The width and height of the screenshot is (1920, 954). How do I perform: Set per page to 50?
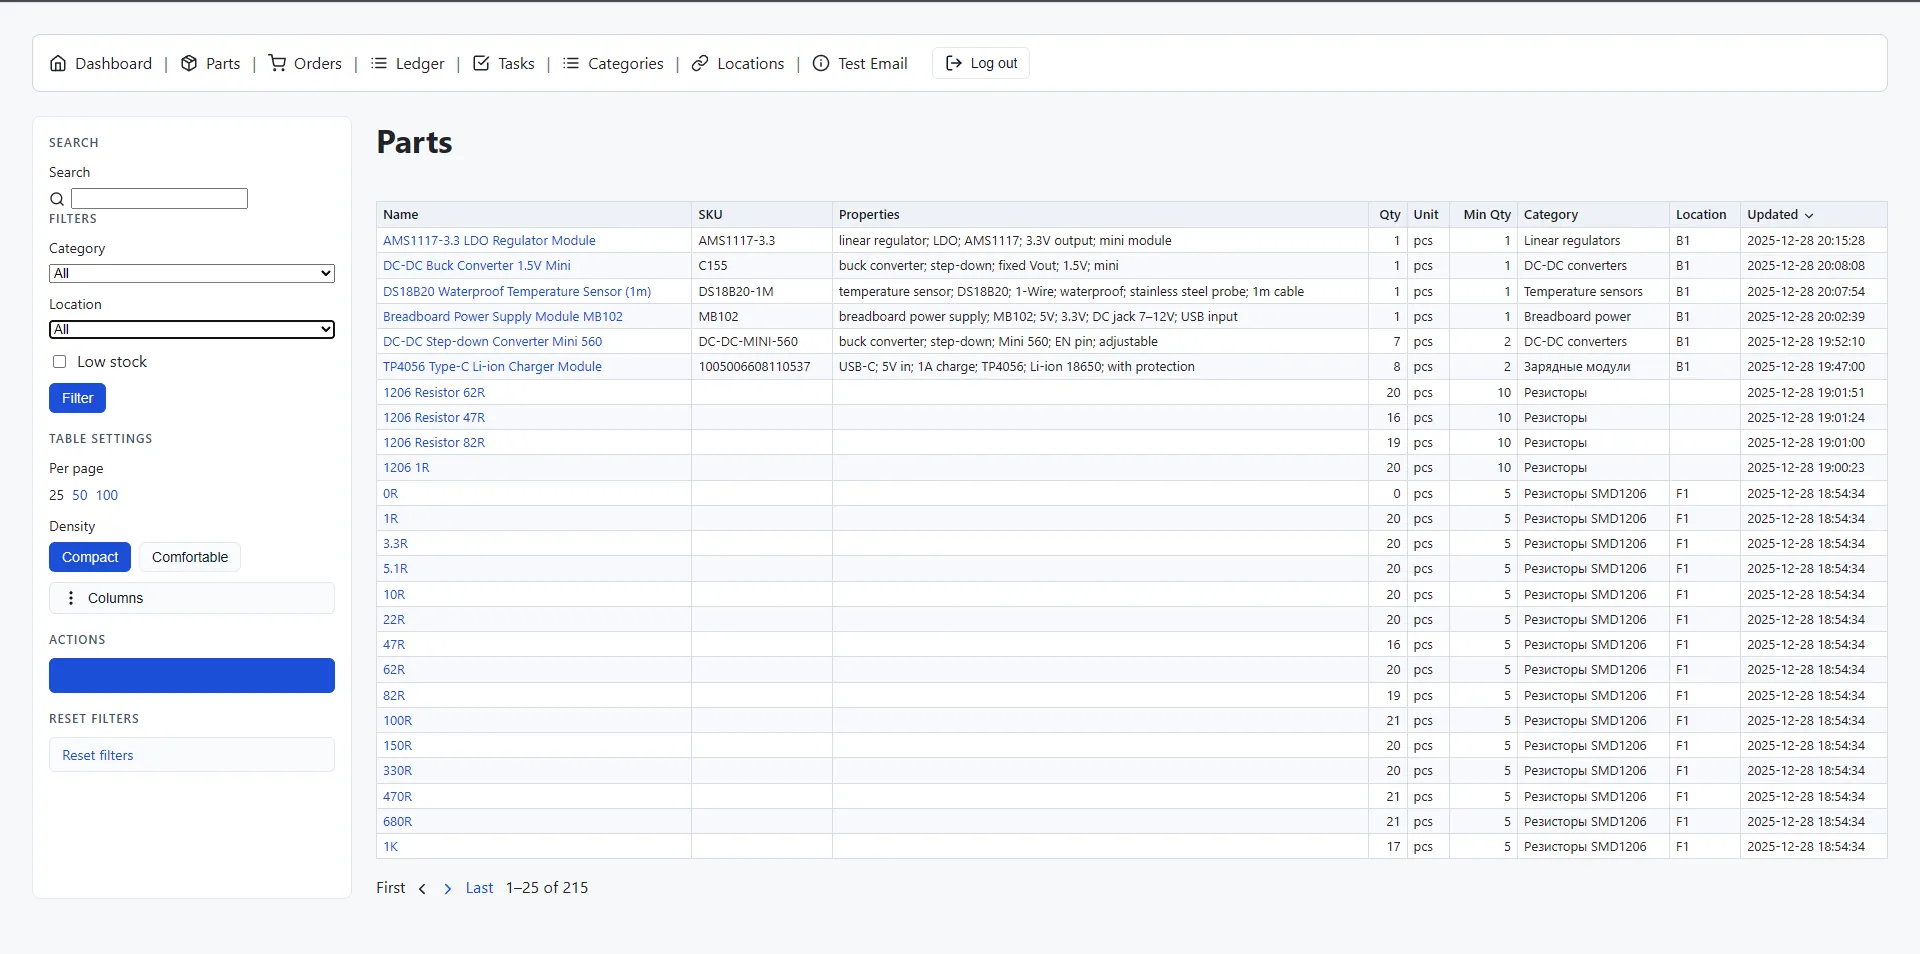(80, 495)
